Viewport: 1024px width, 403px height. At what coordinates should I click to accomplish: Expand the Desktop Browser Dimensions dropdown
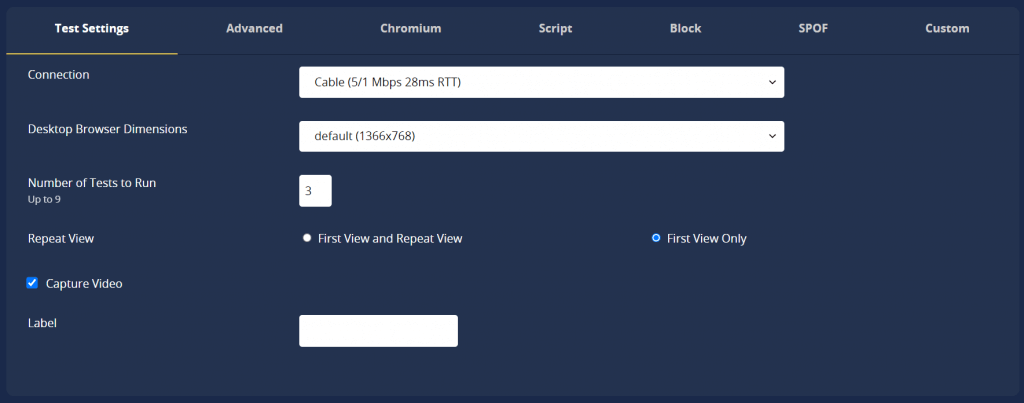[x=541, y=137]
